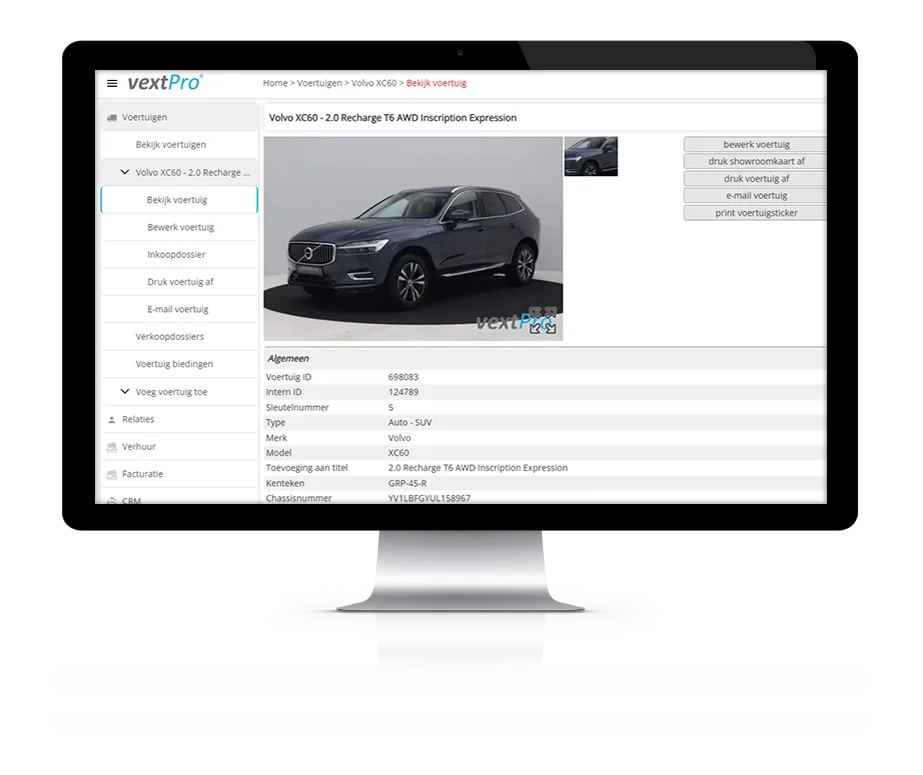Screen dimensions: 923x775
Task: Click the e-mail voertuig button on right
Action: pos(755,196)
